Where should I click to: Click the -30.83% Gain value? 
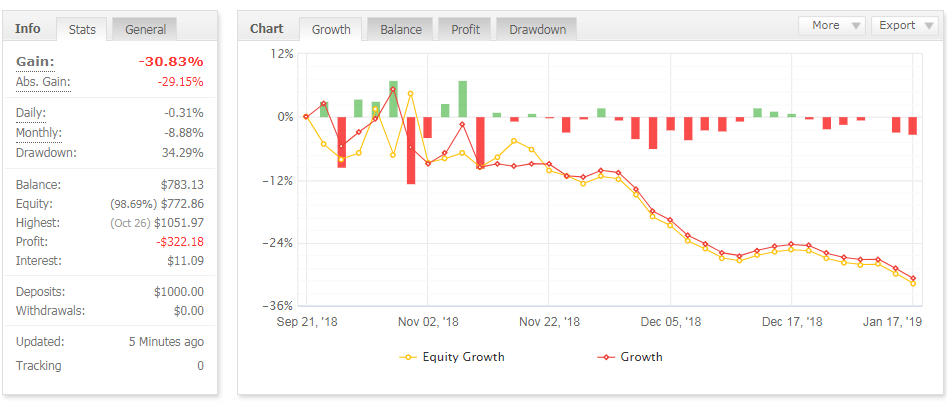(169, 62)
